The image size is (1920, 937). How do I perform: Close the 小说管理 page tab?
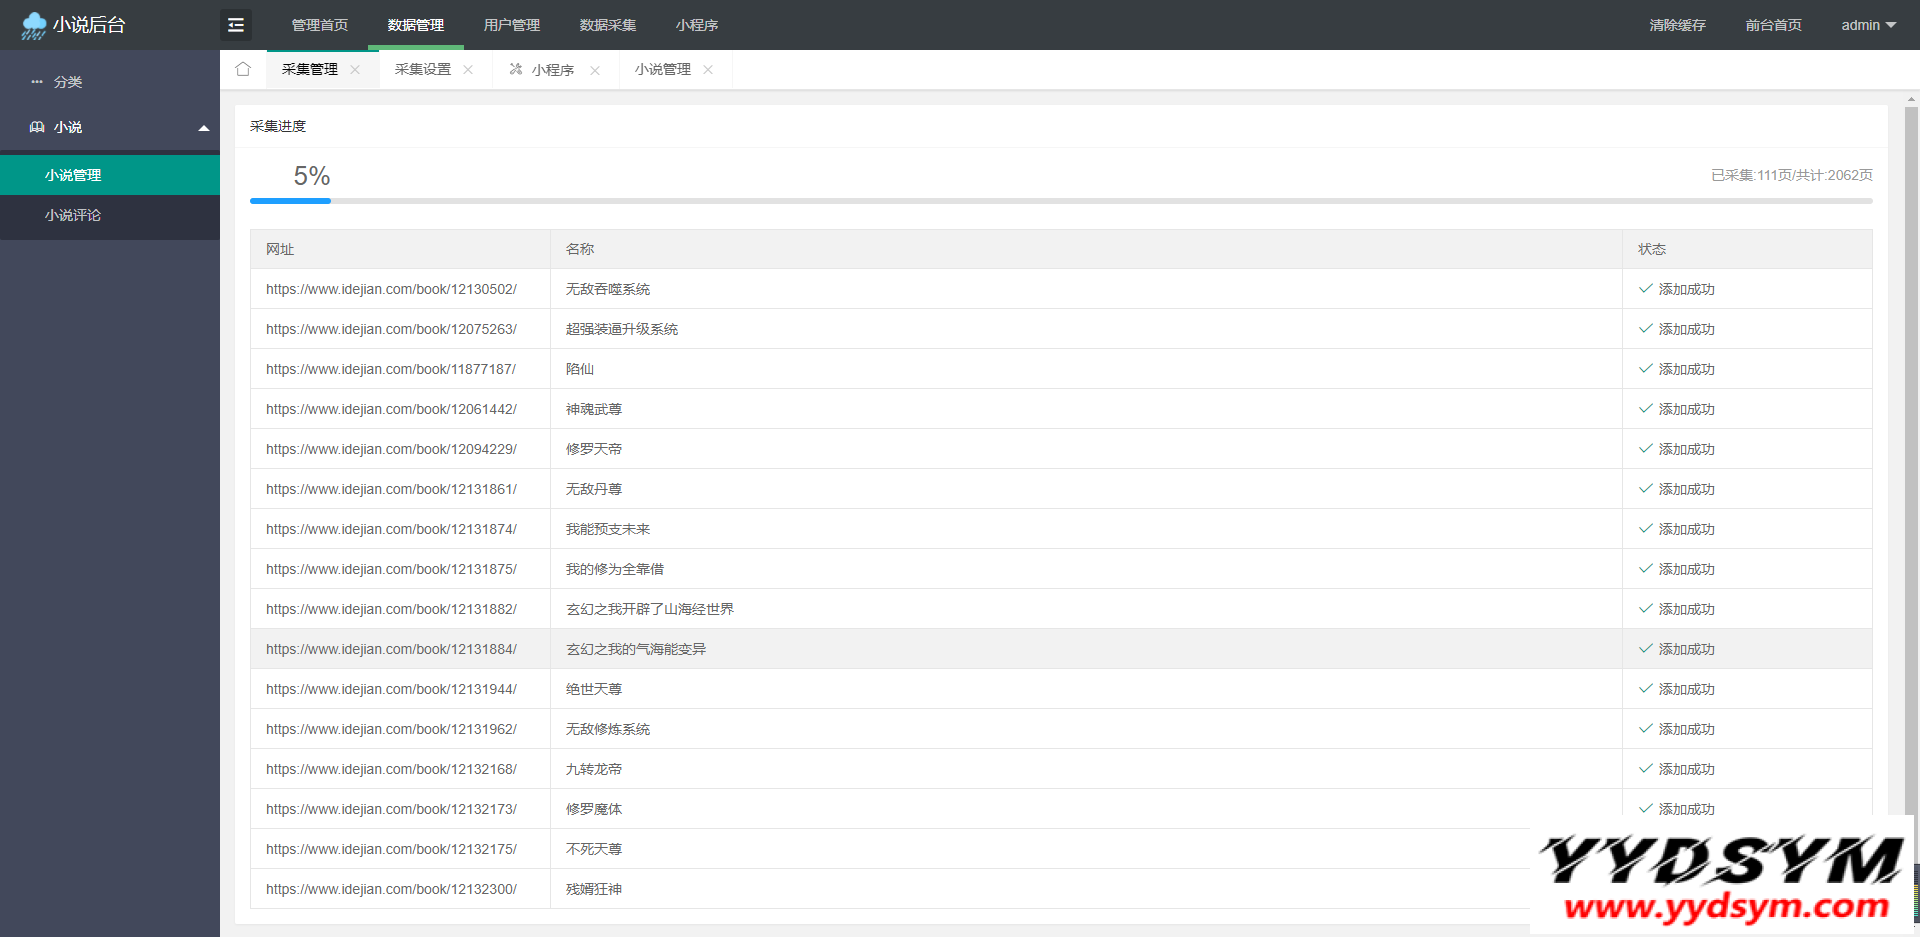pyautogui.click(x=708, y=70)
